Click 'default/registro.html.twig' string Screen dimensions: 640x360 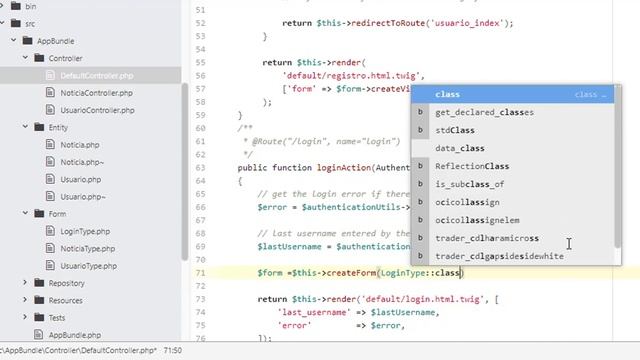pyautogui.click(x=351, y=76)
